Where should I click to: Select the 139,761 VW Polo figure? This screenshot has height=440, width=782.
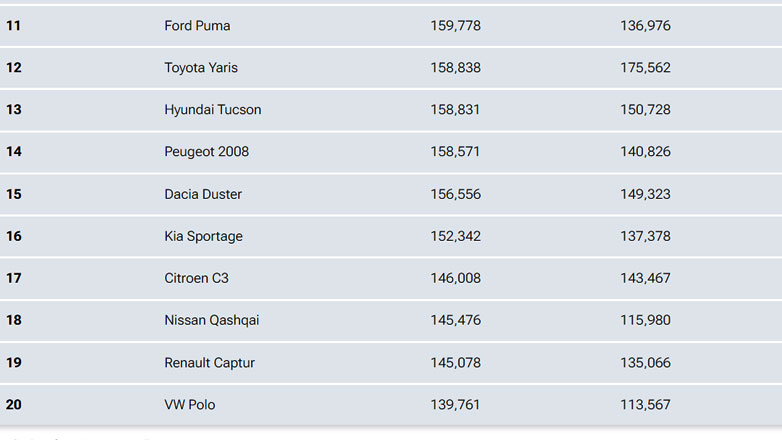455,404
